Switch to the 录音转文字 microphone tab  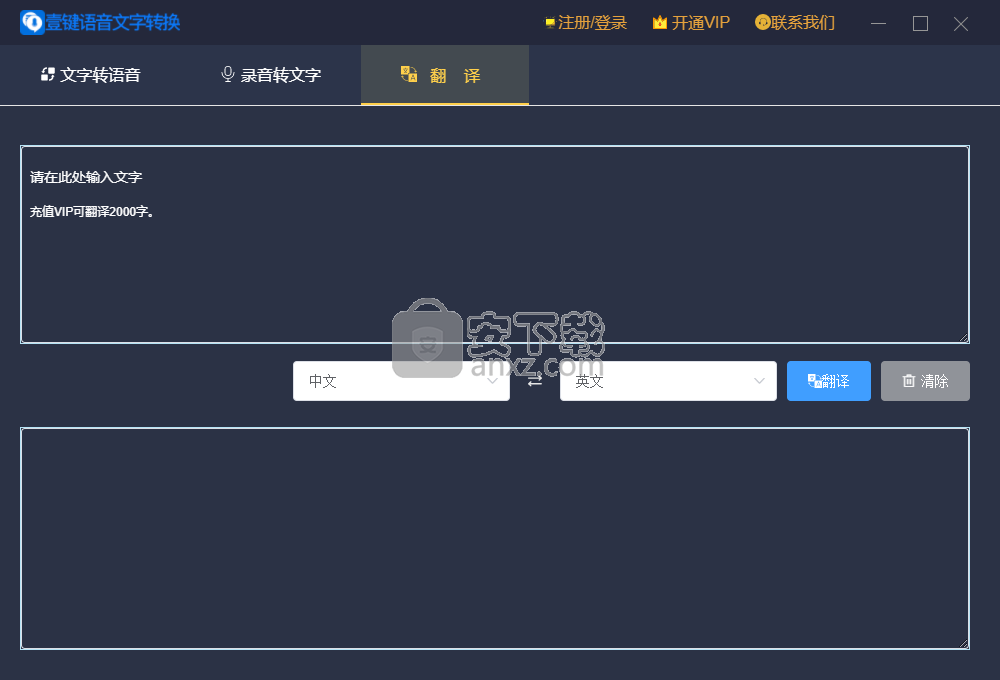click(x=271, y=75)
